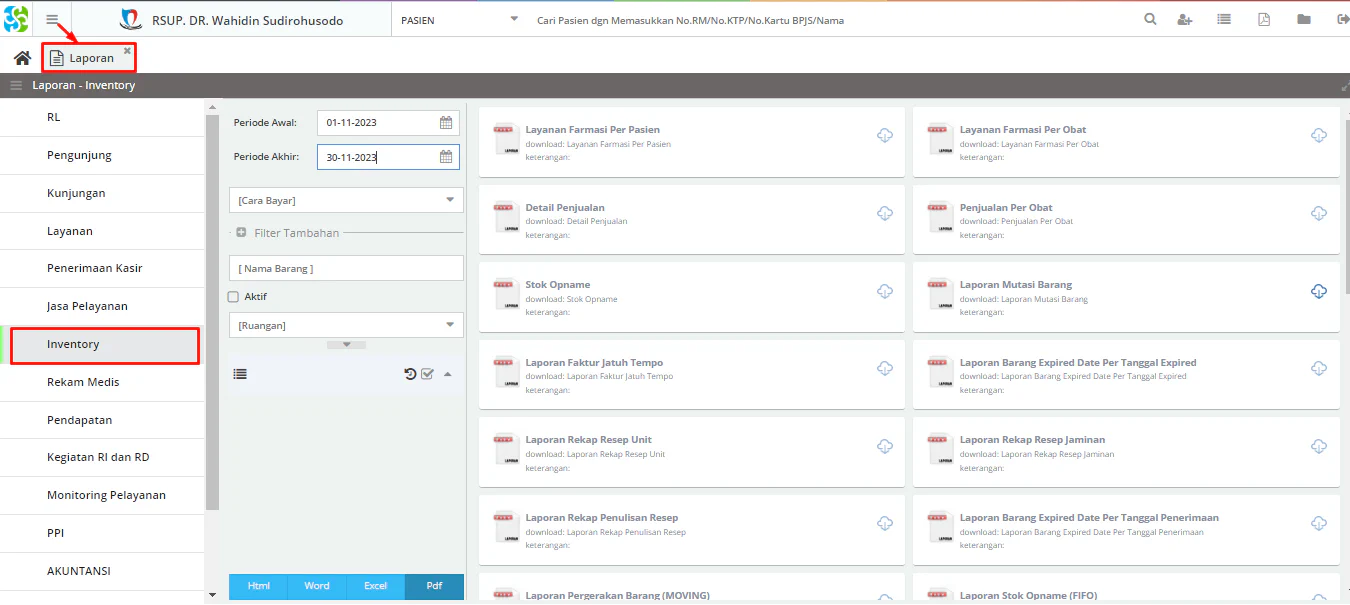Open the folder icon in top toolbar

click(x=1304, y=19)
